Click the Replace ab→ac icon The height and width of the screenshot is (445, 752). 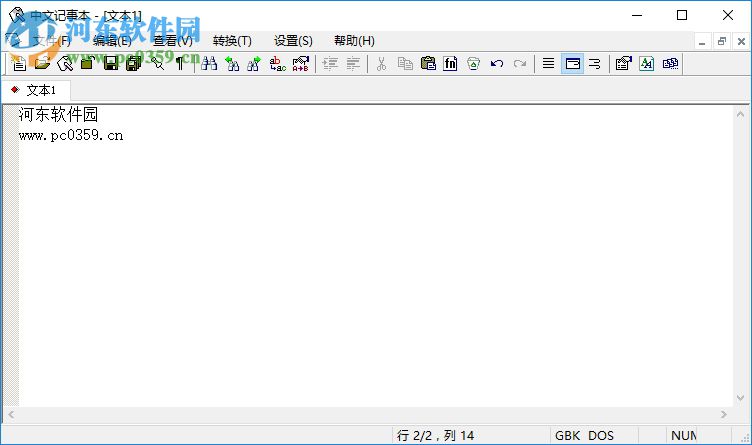click(x=278, y=63)
